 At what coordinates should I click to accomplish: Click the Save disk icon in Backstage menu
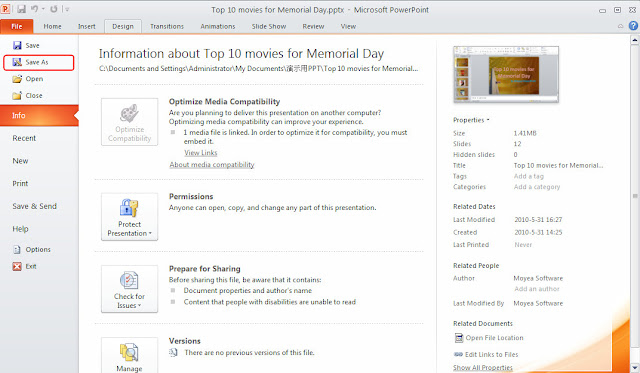pyautogui.click(x=17, y=45)
